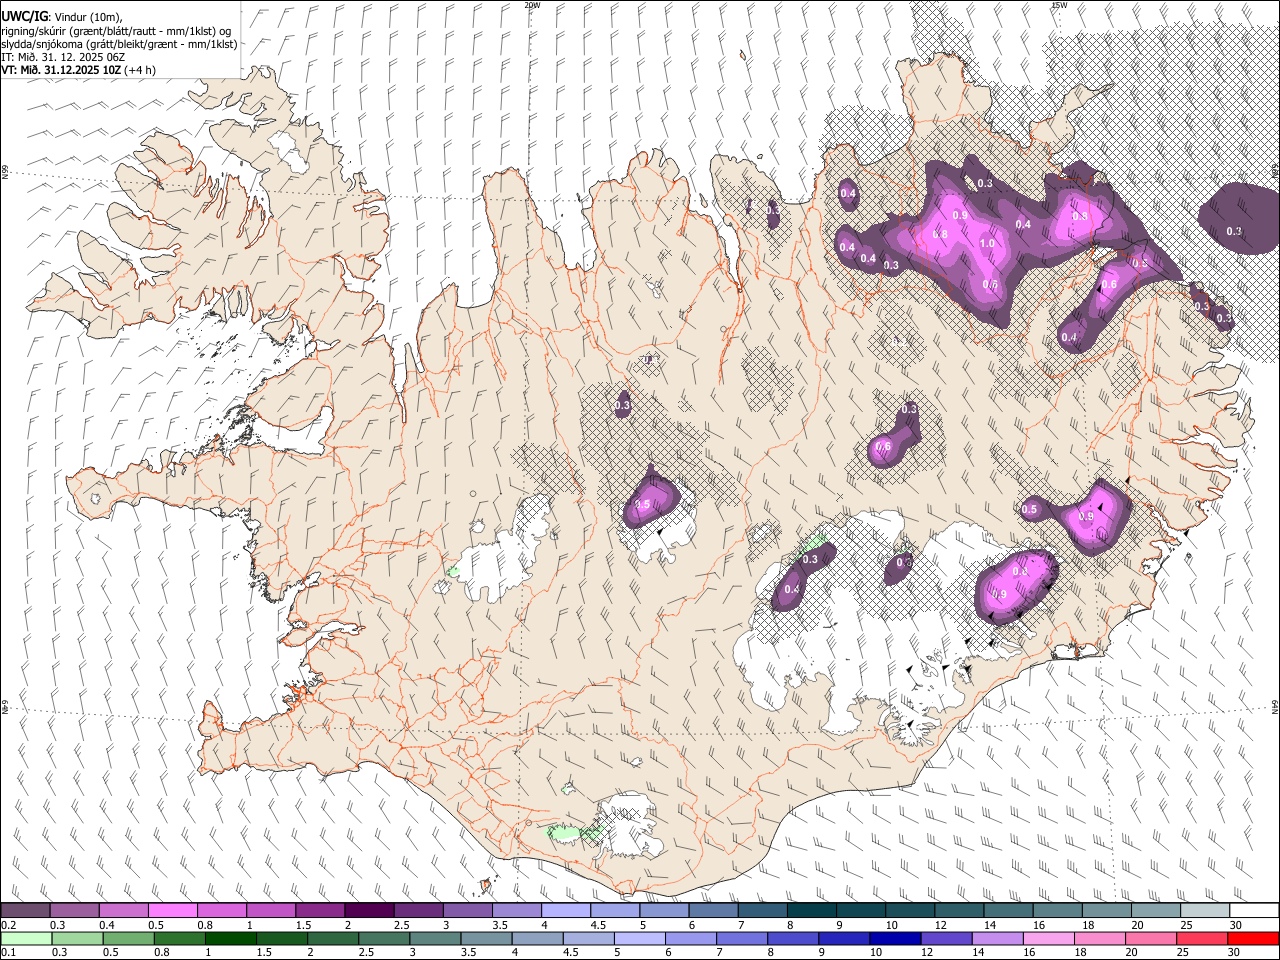
Task: Click the 25 swatch in lower legend row
Action: coord(1200,938)
